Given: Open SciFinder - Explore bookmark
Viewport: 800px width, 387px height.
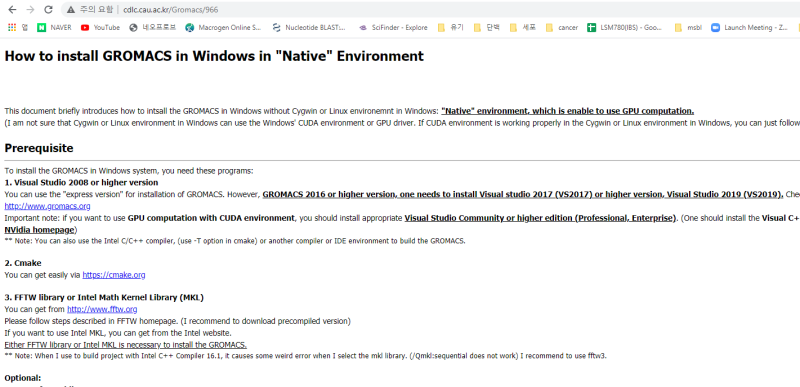Looking at the screenshot, I should click(393, 28).
